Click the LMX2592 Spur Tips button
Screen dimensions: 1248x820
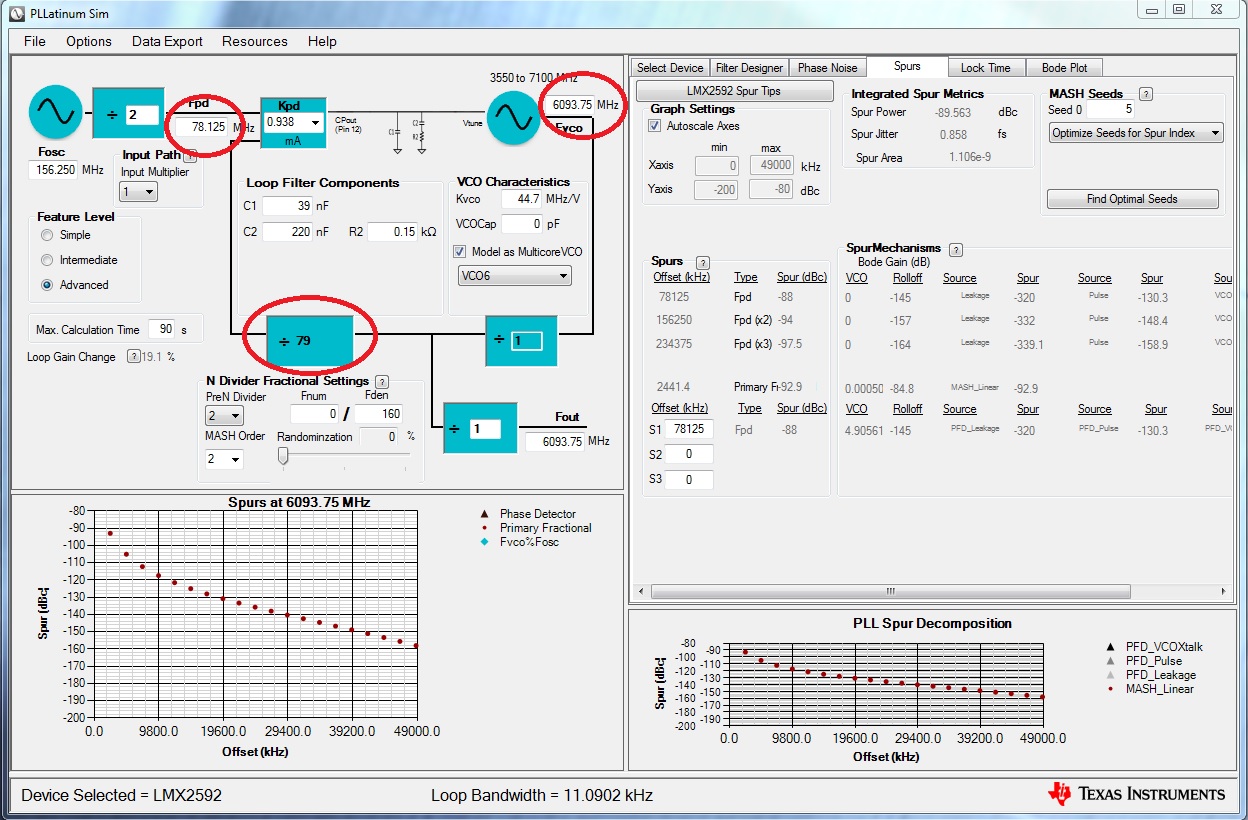tap(734, 91)
